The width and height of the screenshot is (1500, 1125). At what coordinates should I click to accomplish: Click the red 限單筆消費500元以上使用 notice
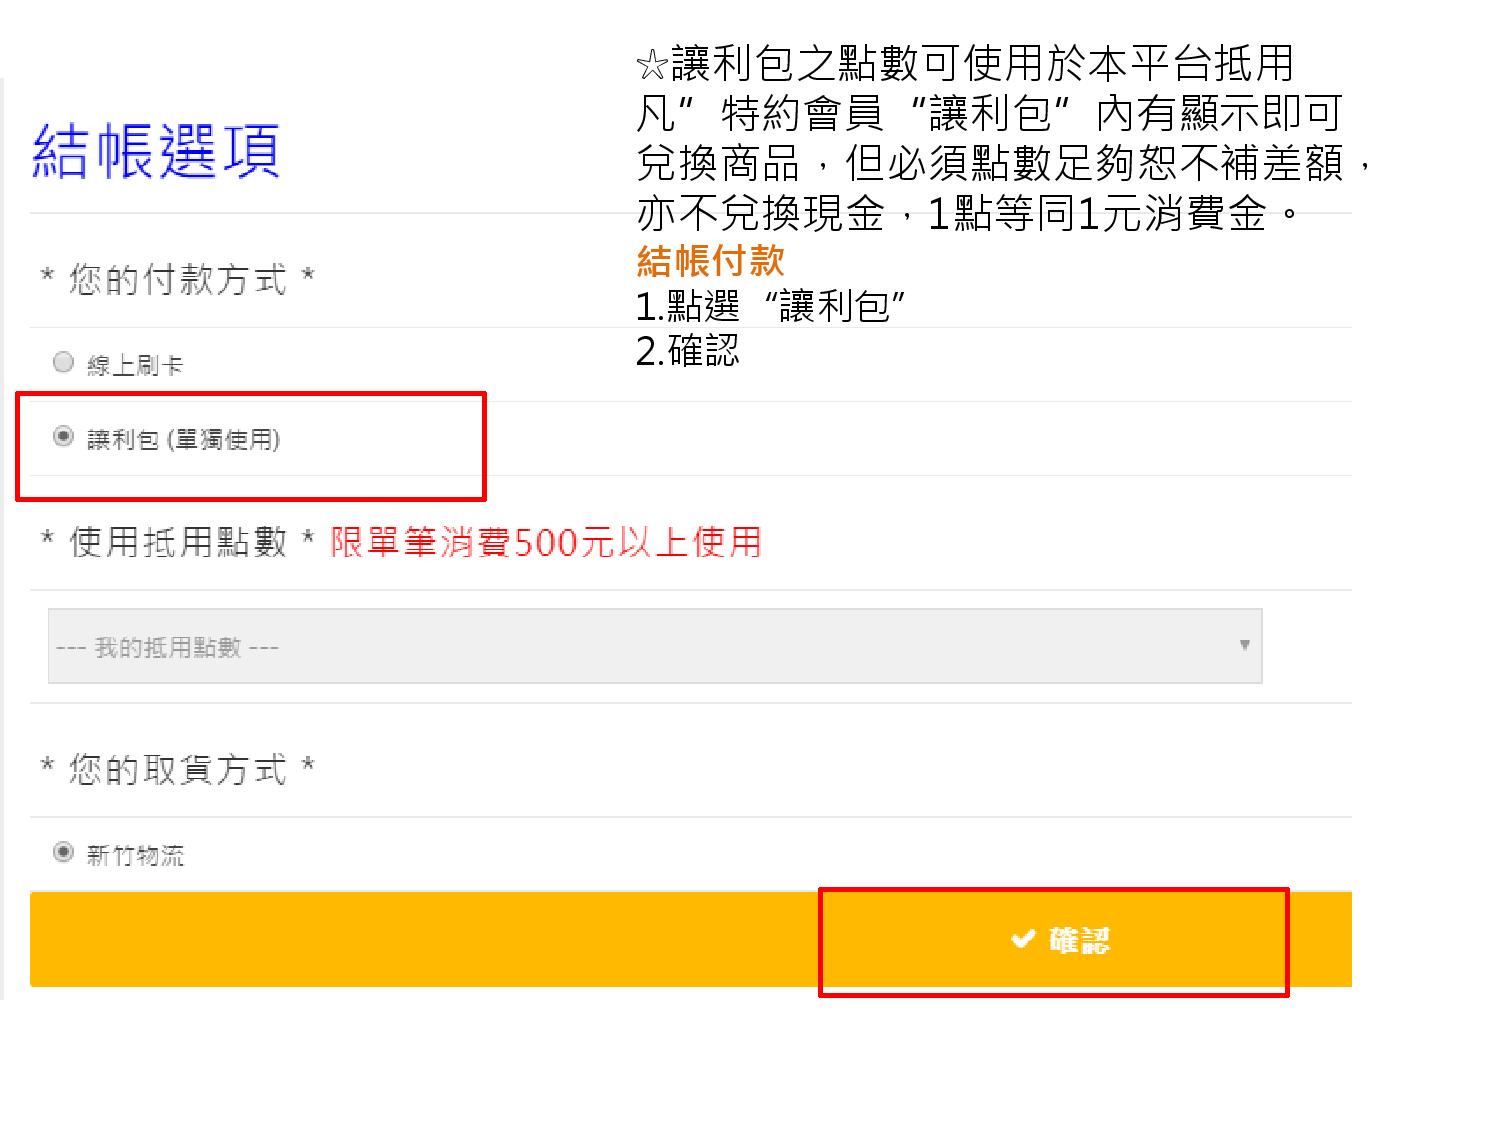coord(546,542)
